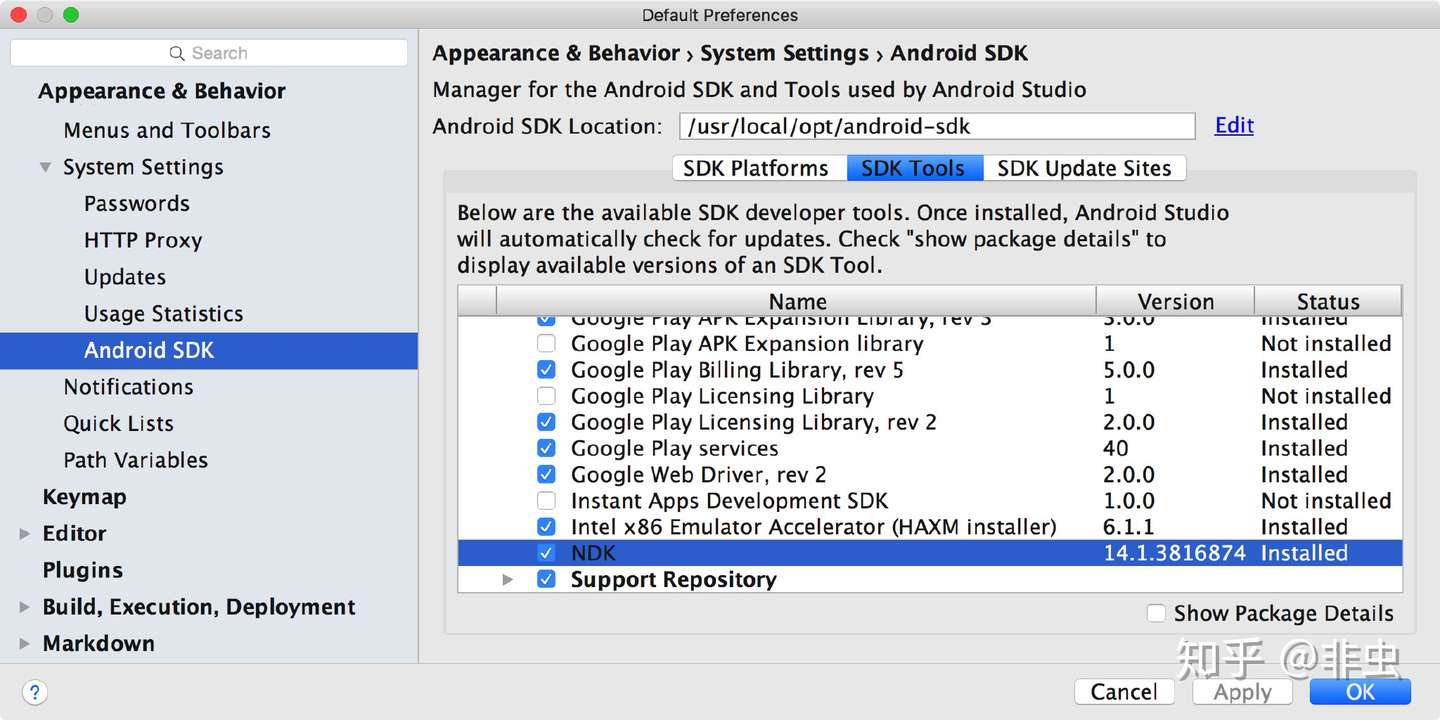1440x720 pixels.
Task: Open SDK Update Sites tab
Action: click(1084, 168)
